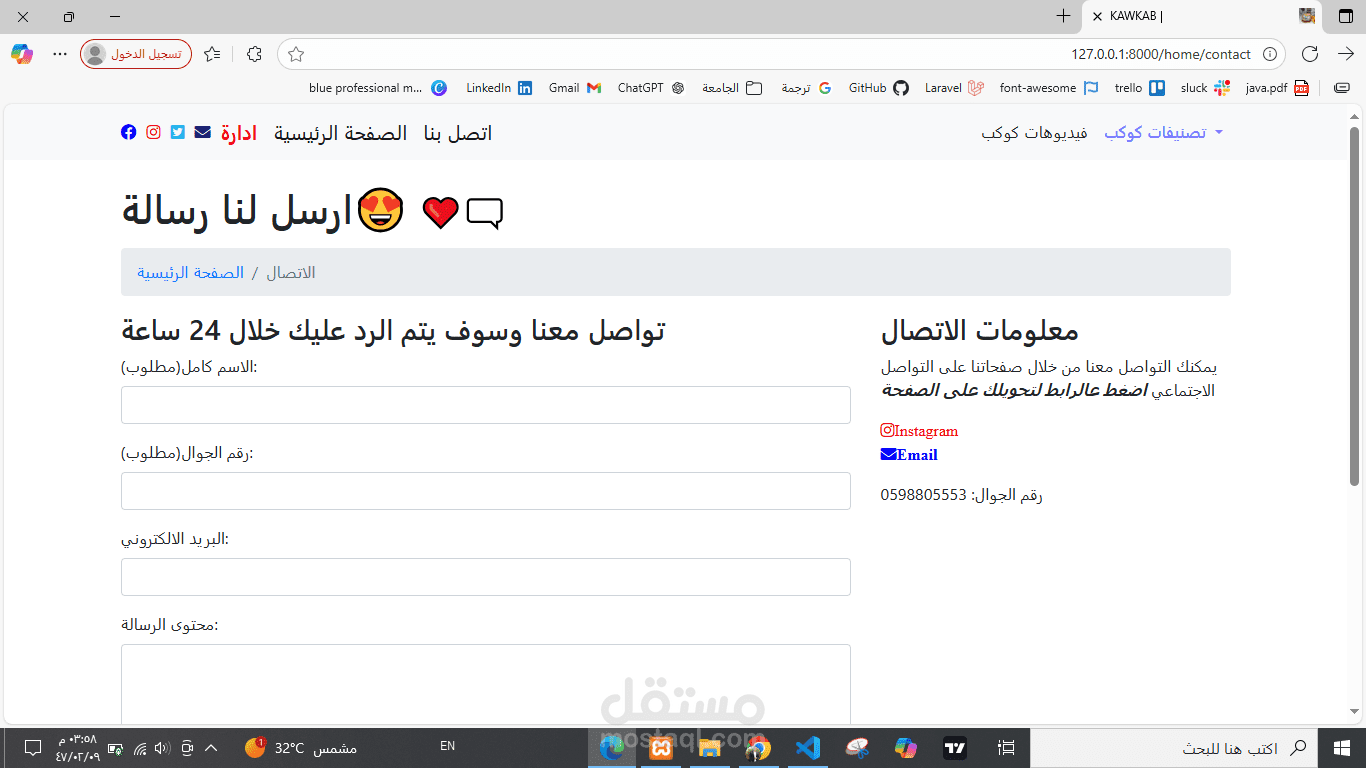Open the الجامعة bookmarks folder
Screen dimensions: 1366x768
pos(732,88)
